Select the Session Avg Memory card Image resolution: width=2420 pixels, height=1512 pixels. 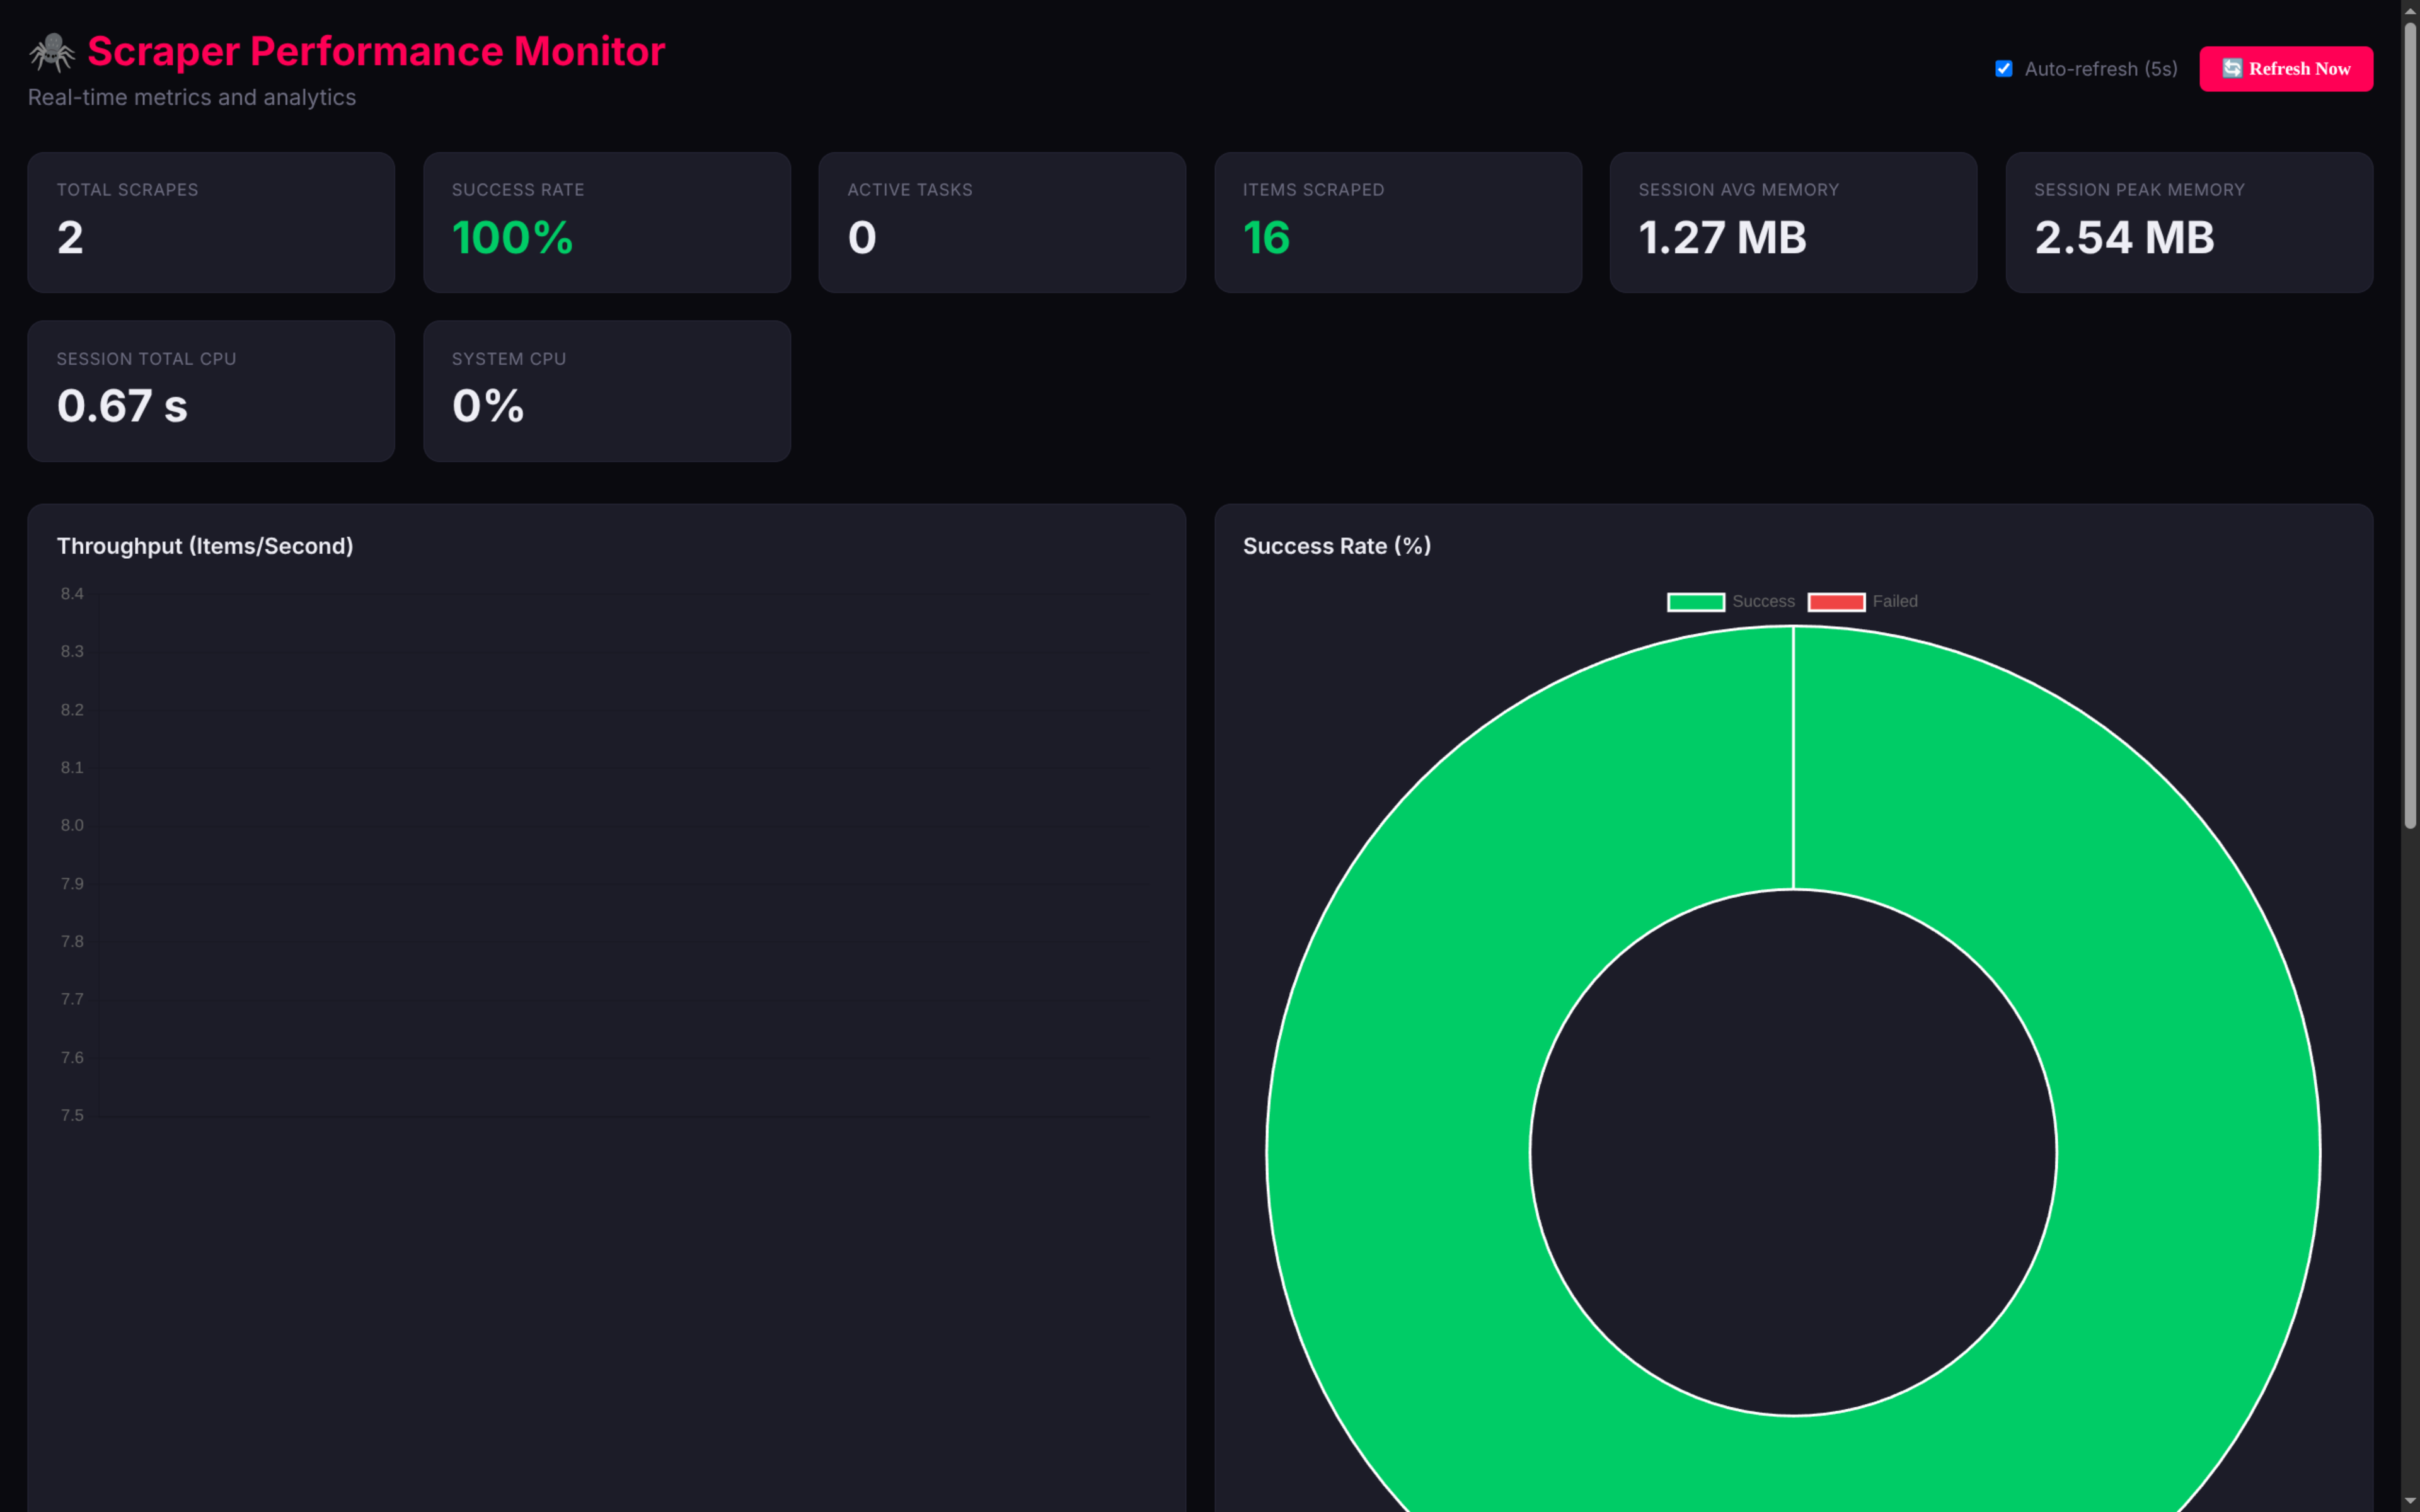[1793, 221]
